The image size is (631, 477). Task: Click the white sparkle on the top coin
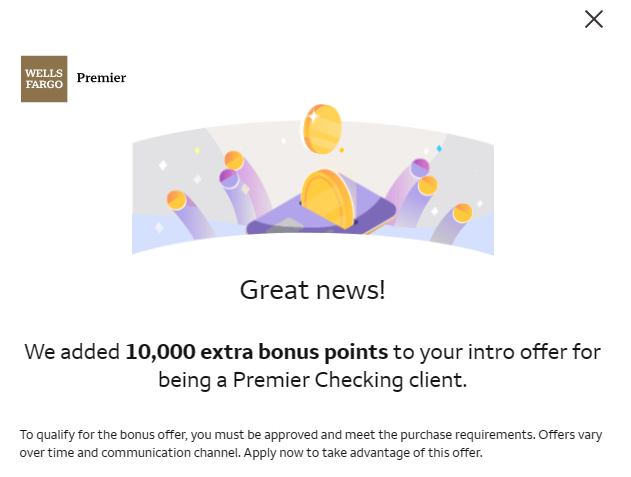tap(313, 117)
